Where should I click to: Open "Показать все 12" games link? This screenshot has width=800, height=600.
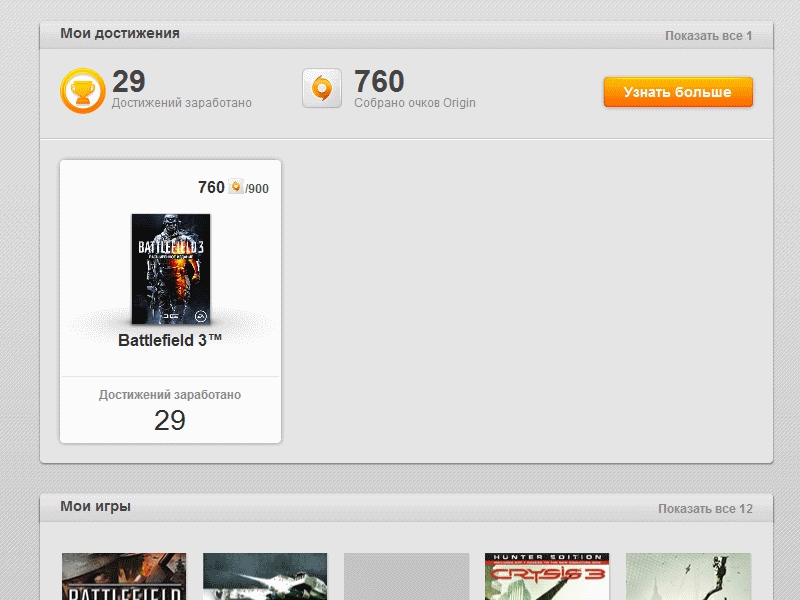[705, 509]
